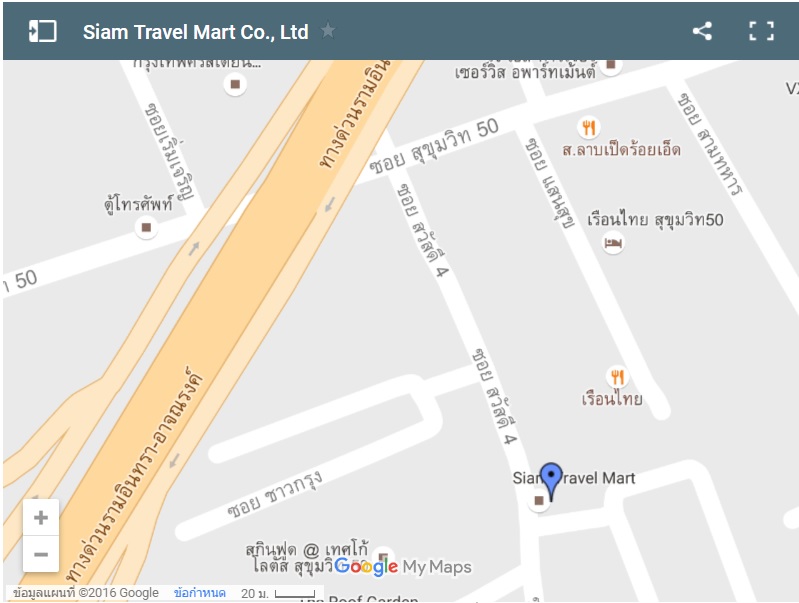The image size is (799, 603).
Task: Click the เซอร์วิส อพาร์ทเม้นต์ place marker
Action: coord(610,65)
